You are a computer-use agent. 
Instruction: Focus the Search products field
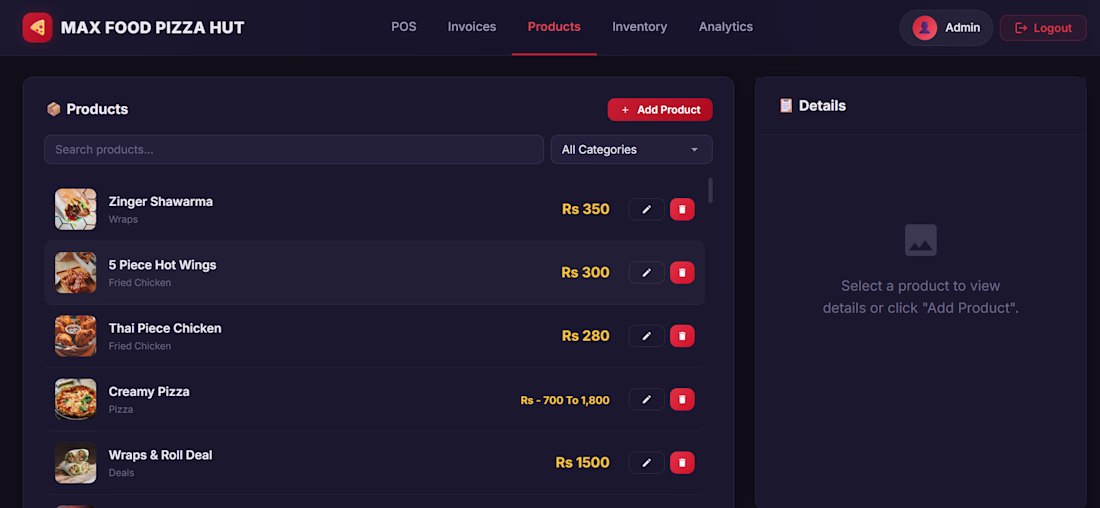tap(294, 149)
